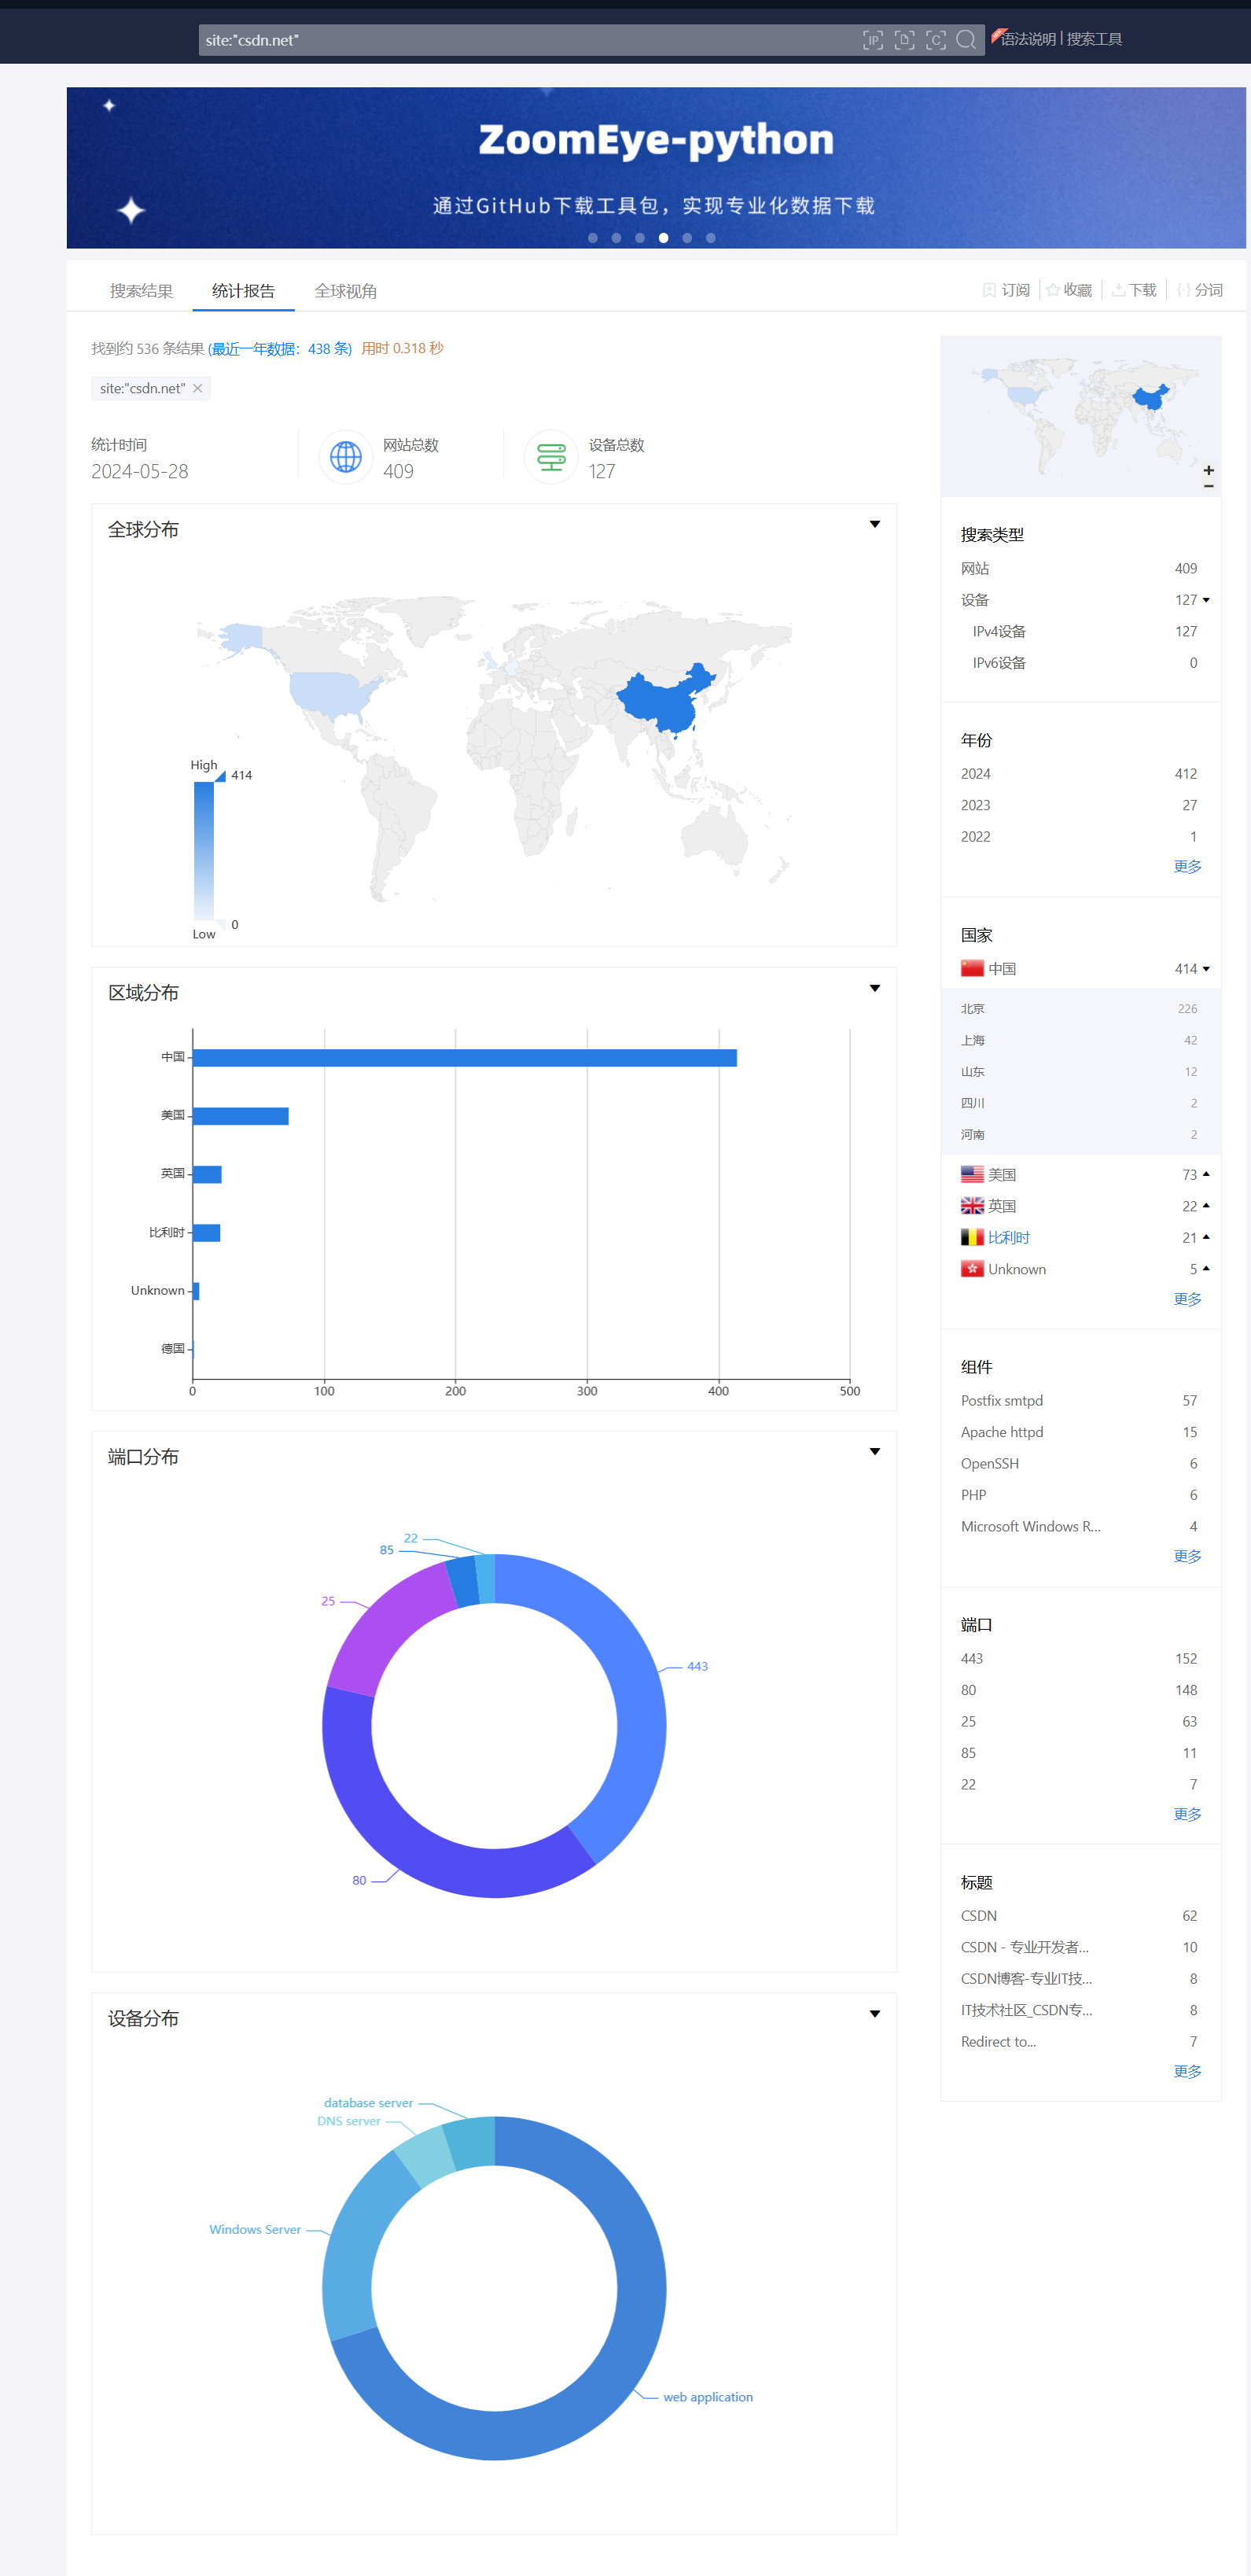Show 更多 under 年份 section
Viewport: 1251px width, 2576px height.
pyautogui.click(x=1187, y=866)
